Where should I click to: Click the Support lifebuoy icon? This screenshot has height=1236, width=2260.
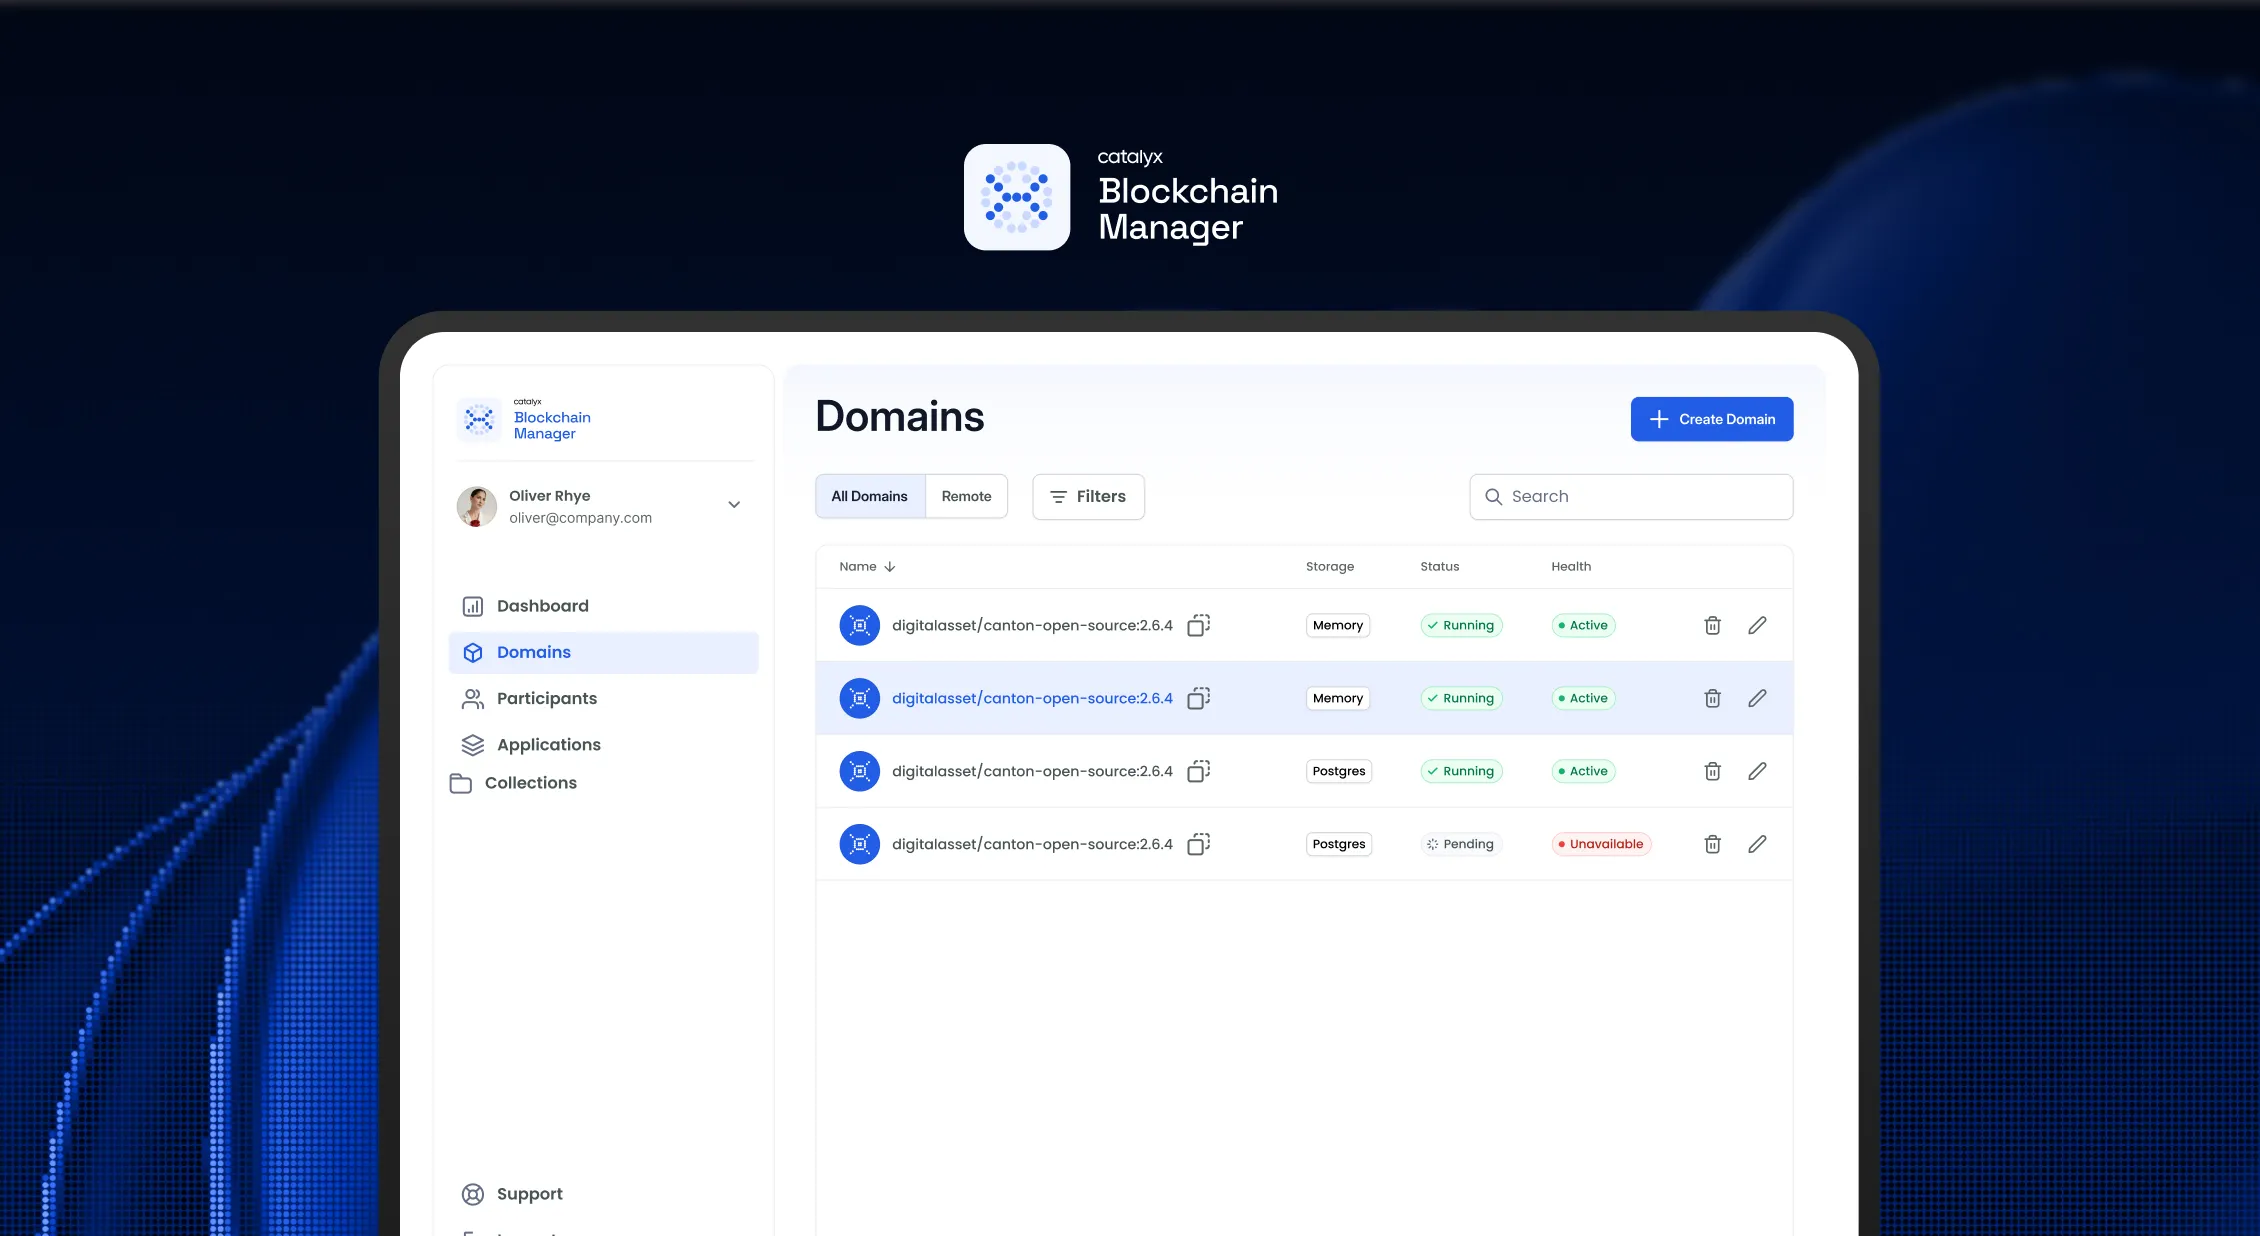pos(472,1193)
